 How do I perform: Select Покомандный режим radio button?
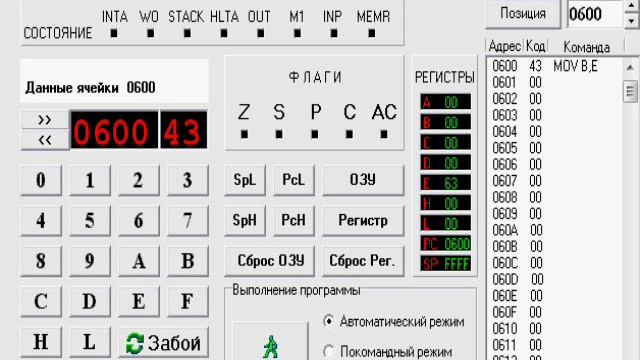click(x=329, y=351)
